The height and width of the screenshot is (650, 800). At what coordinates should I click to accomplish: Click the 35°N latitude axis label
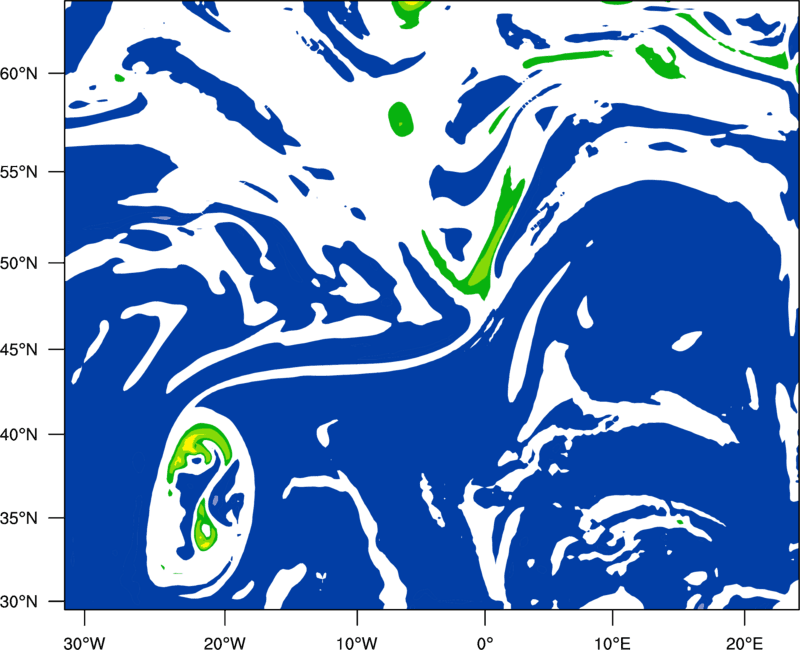click(x=19, y=518)
